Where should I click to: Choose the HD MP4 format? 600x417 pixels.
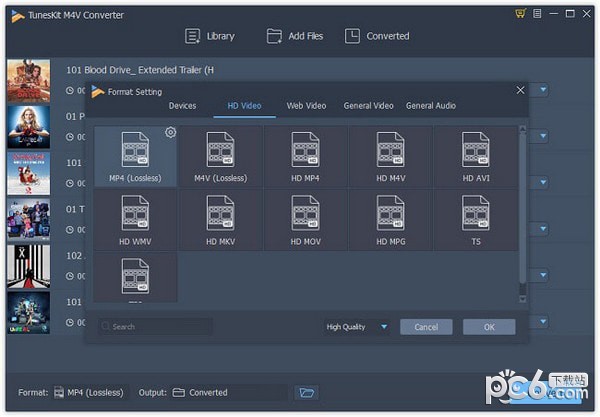pos(305,156)
